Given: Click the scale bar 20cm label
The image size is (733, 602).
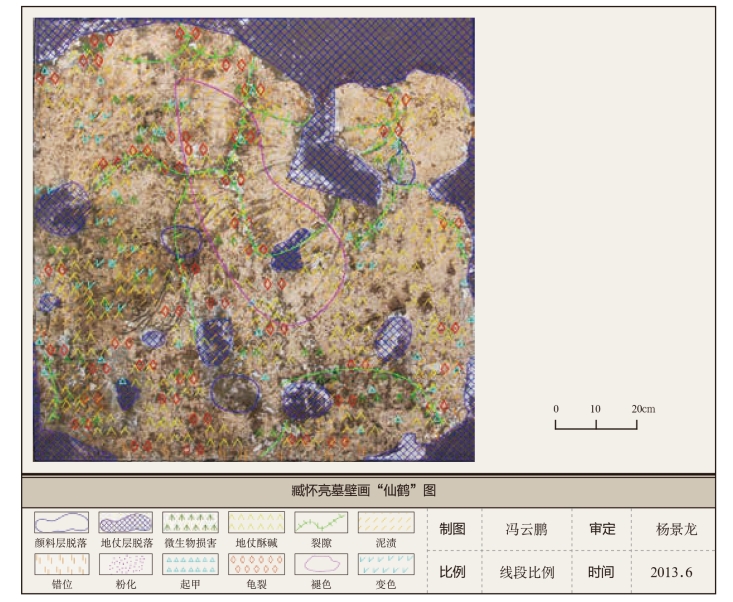Looking at the screenshot, I should tap(643, 409).
